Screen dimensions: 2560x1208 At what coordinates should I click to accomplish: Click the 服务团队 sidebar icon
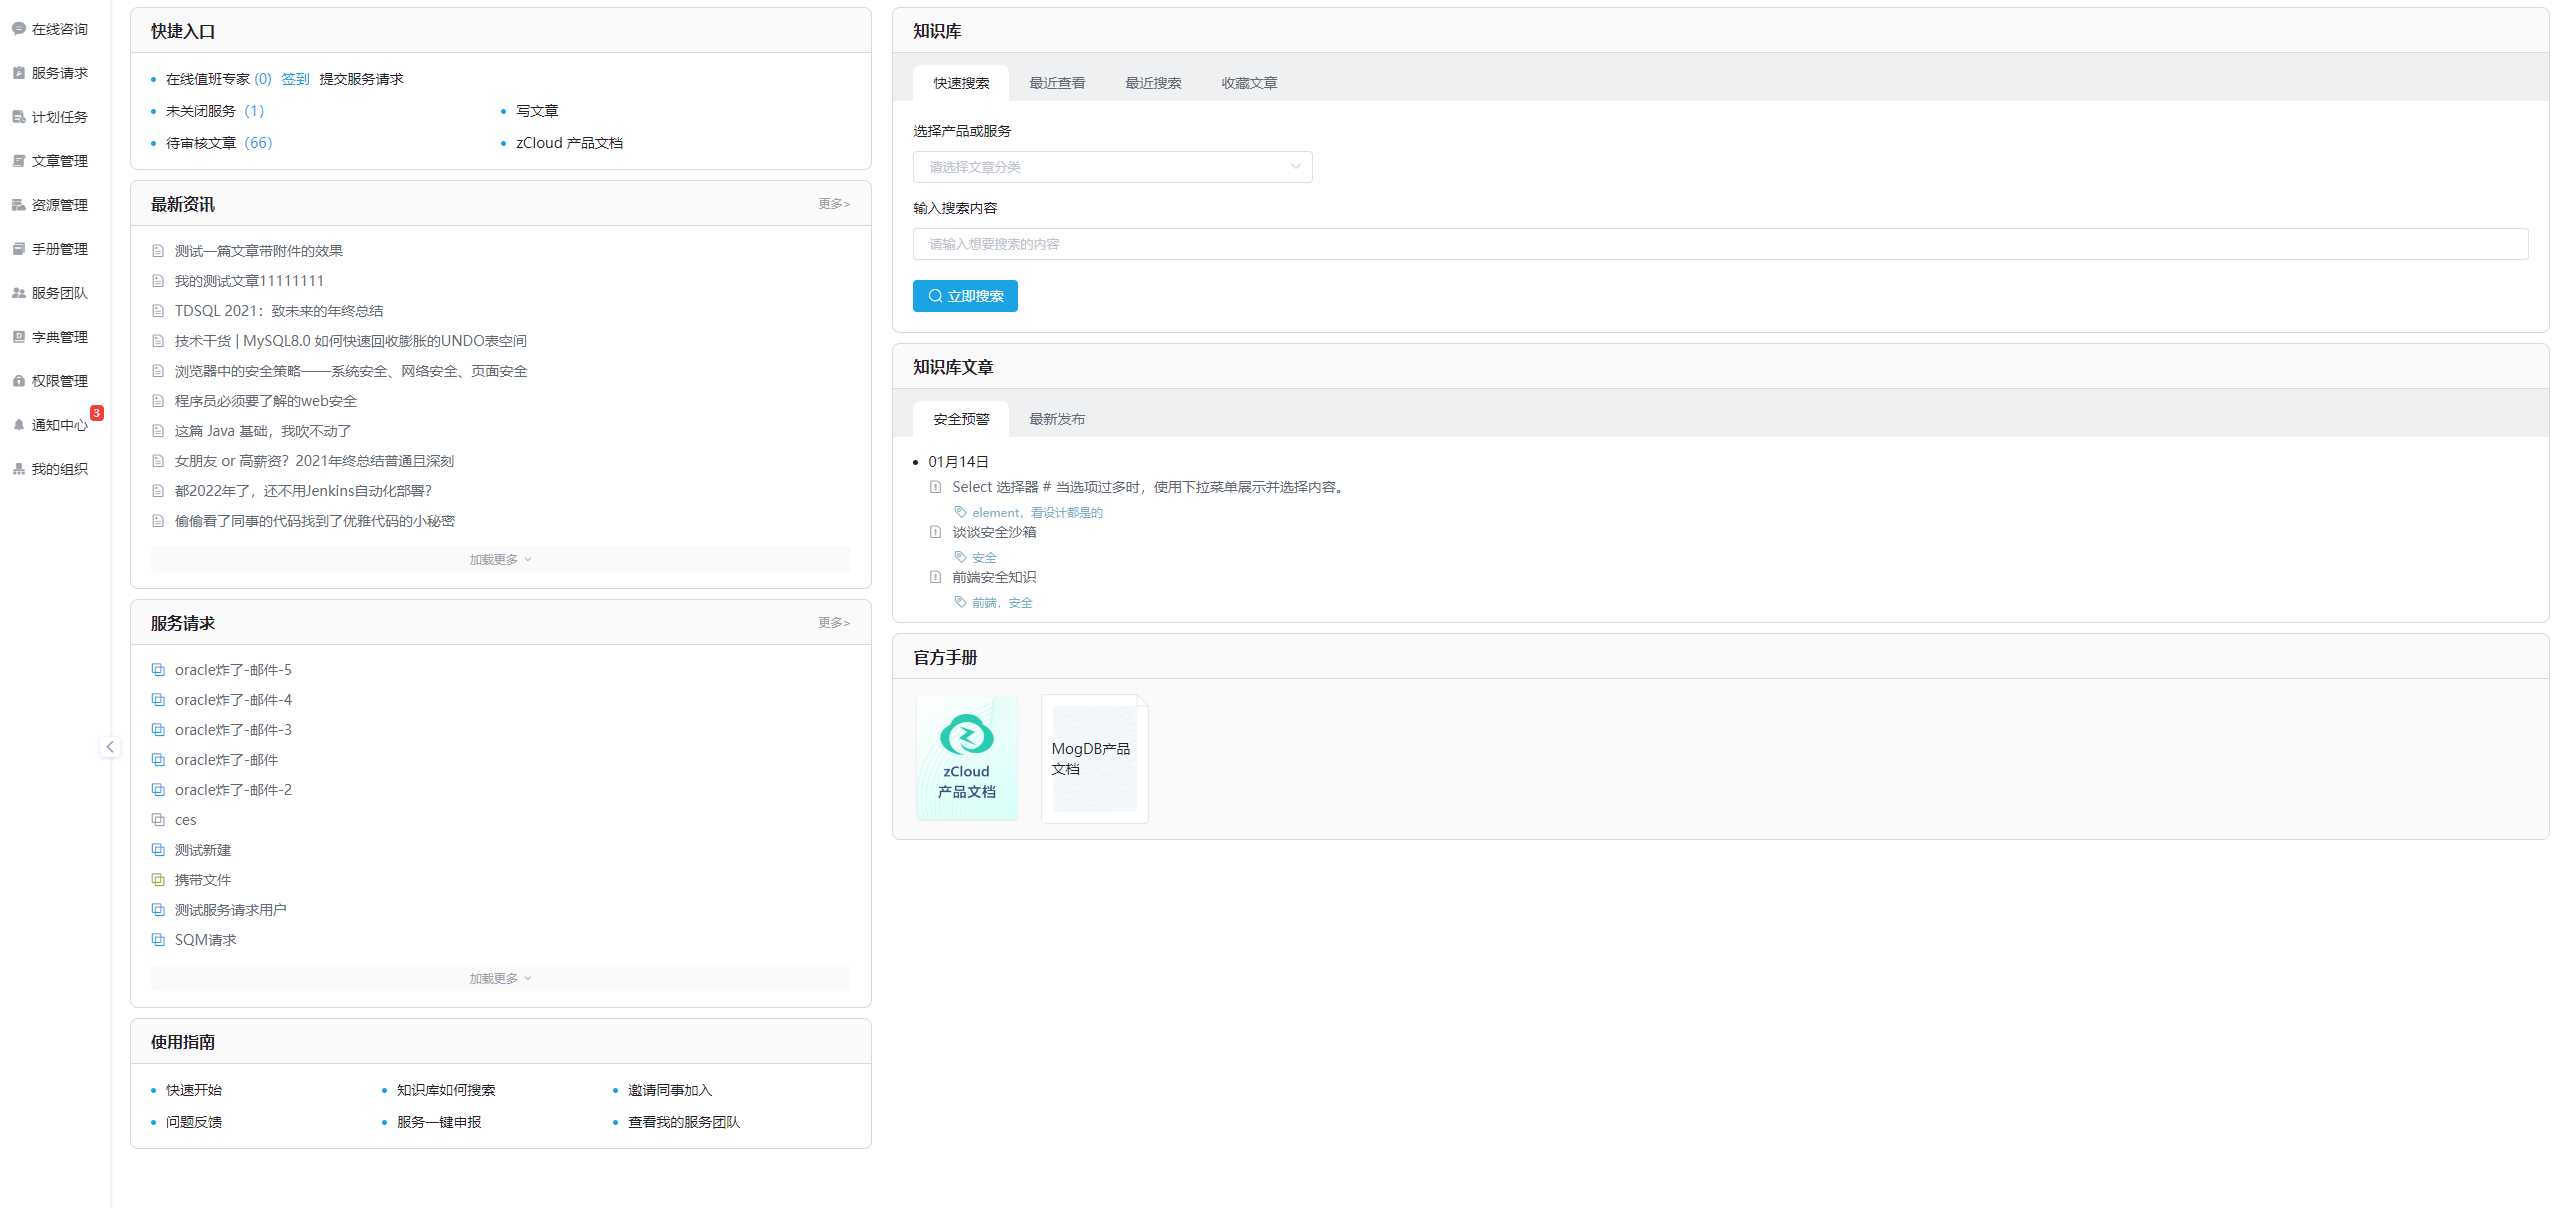(x=18, y=293)
